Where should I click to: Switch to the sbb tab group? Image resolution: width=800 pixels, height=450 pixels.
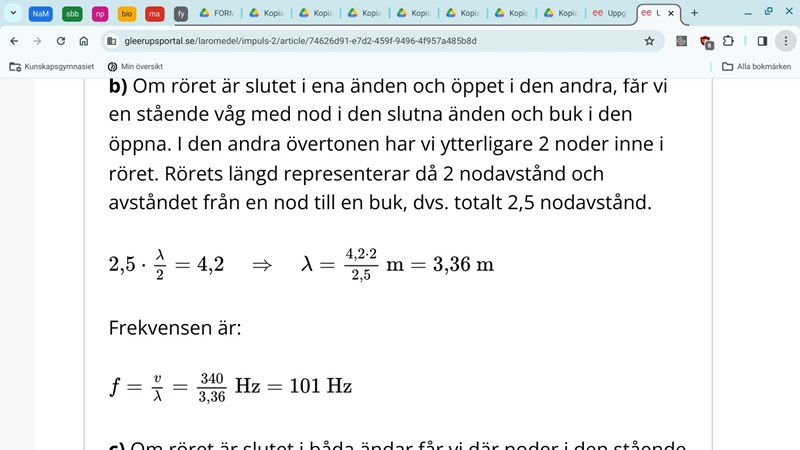click(x=72, y=14)
